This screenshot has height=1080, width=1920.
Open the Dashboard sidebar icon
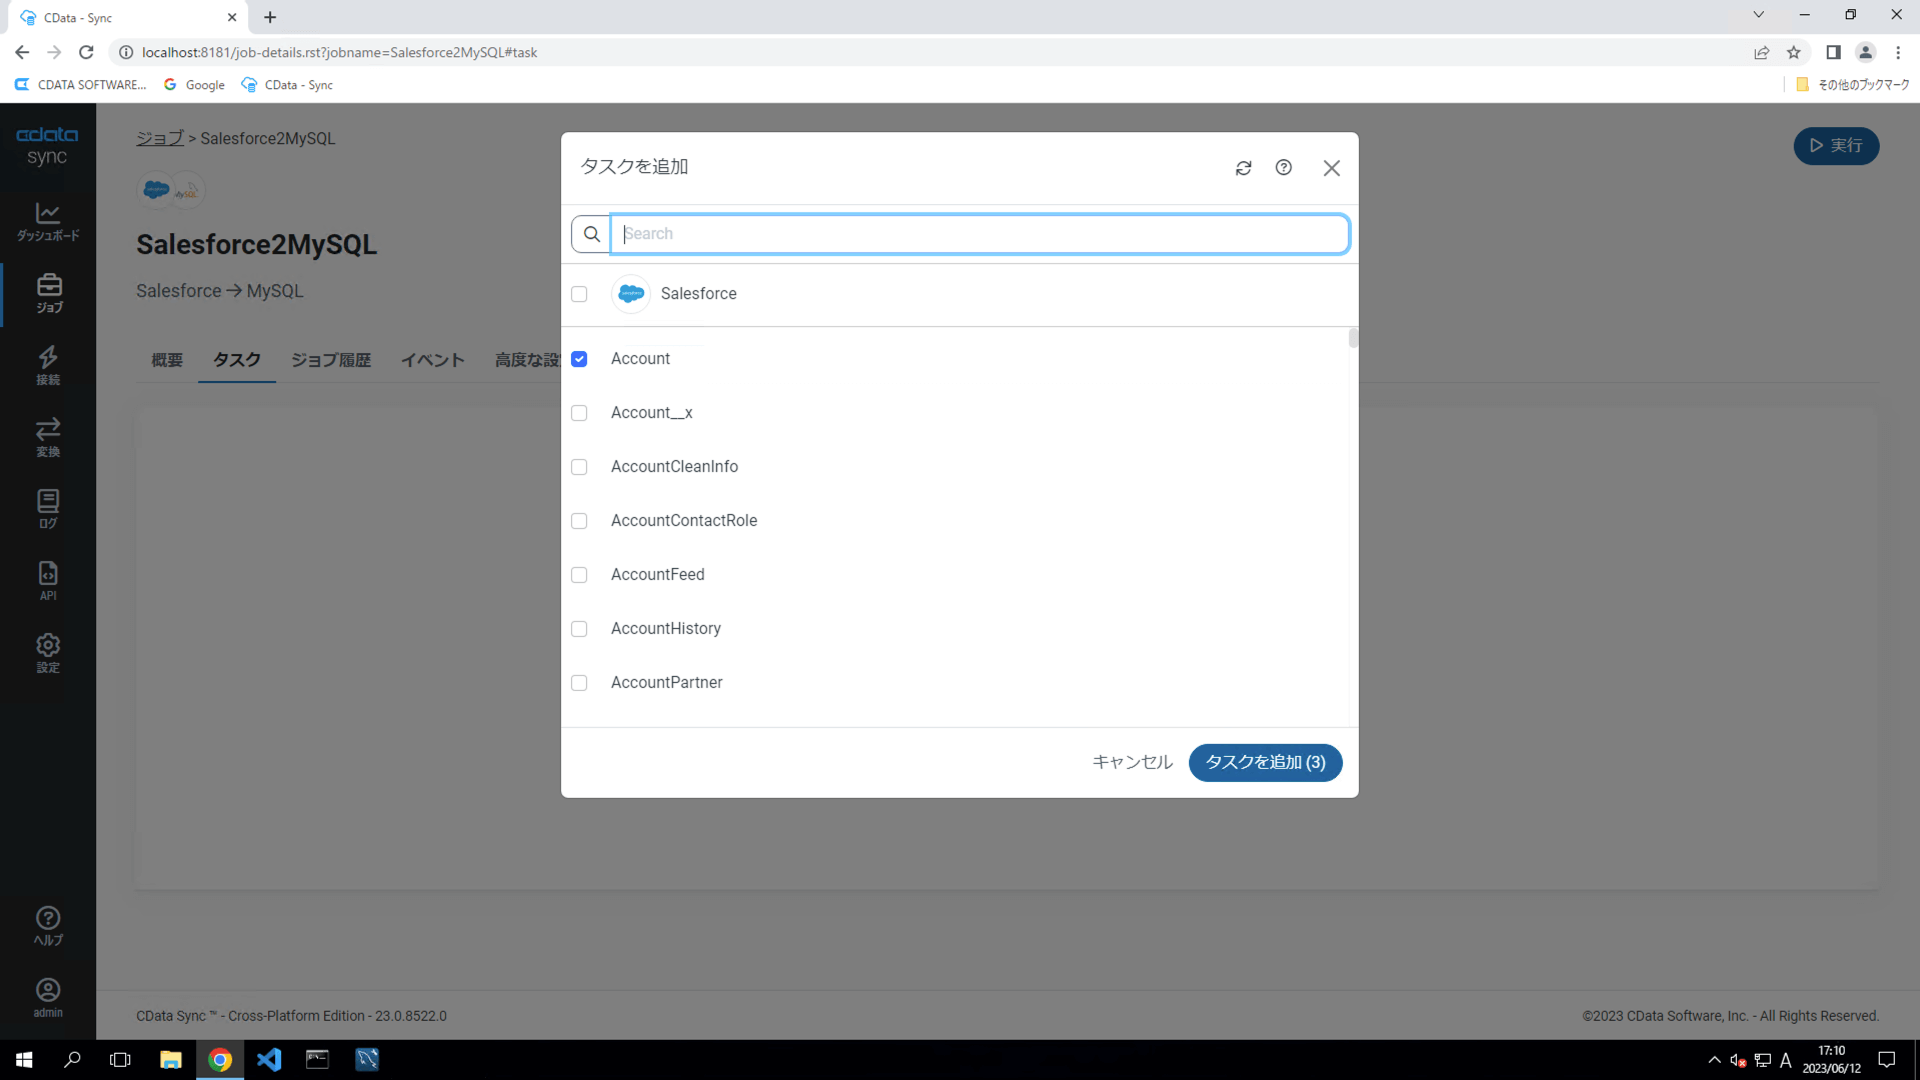(48, 221)
